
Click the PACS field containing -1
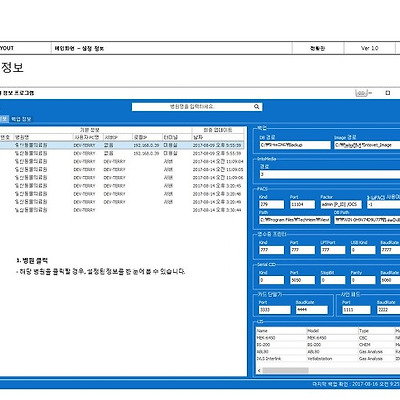[383, 204]
